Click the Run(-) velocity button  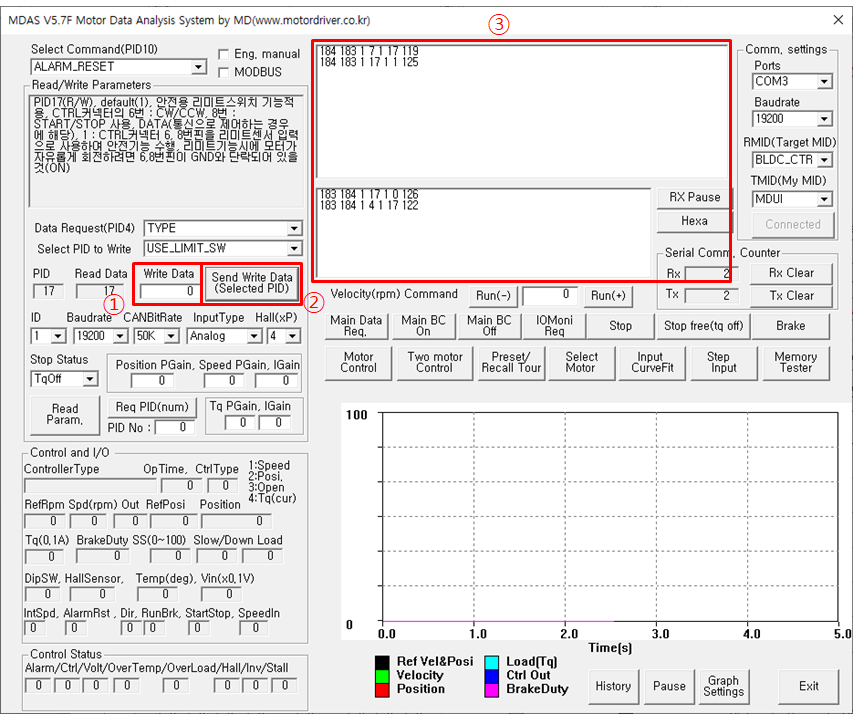pos(493,296)
